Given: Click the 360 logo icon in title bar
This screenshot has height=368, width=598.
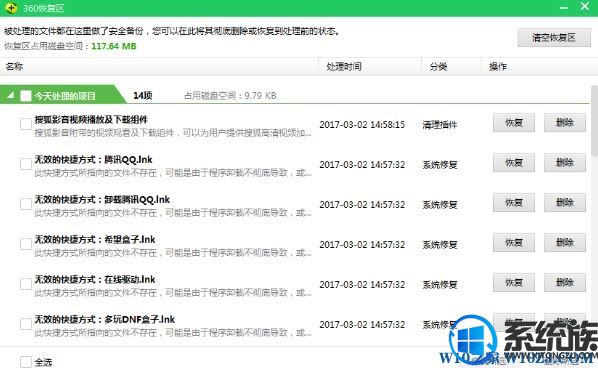Looking at the screenshot, I should pyautogui.click(x=11, y=8).
